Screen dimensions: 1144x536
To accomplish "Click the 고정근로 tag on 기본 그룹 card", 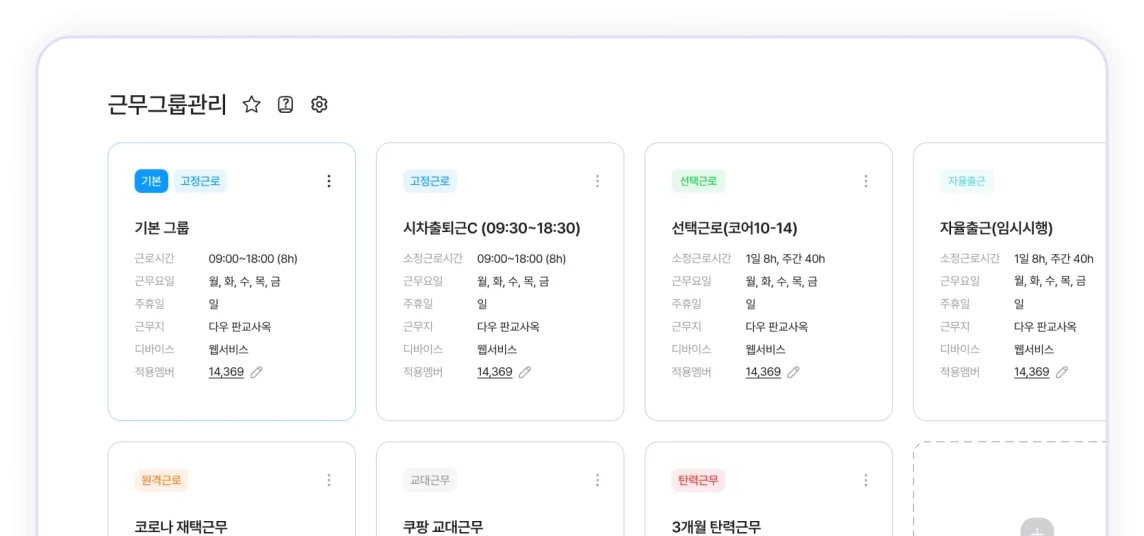I will 201,182.
